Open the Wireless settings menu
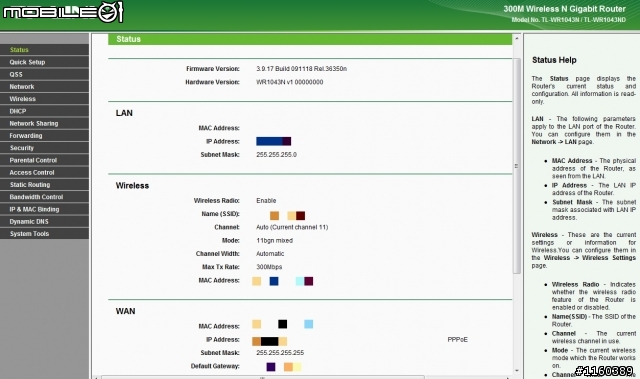640x379 pixels. (x=44, y=99)
